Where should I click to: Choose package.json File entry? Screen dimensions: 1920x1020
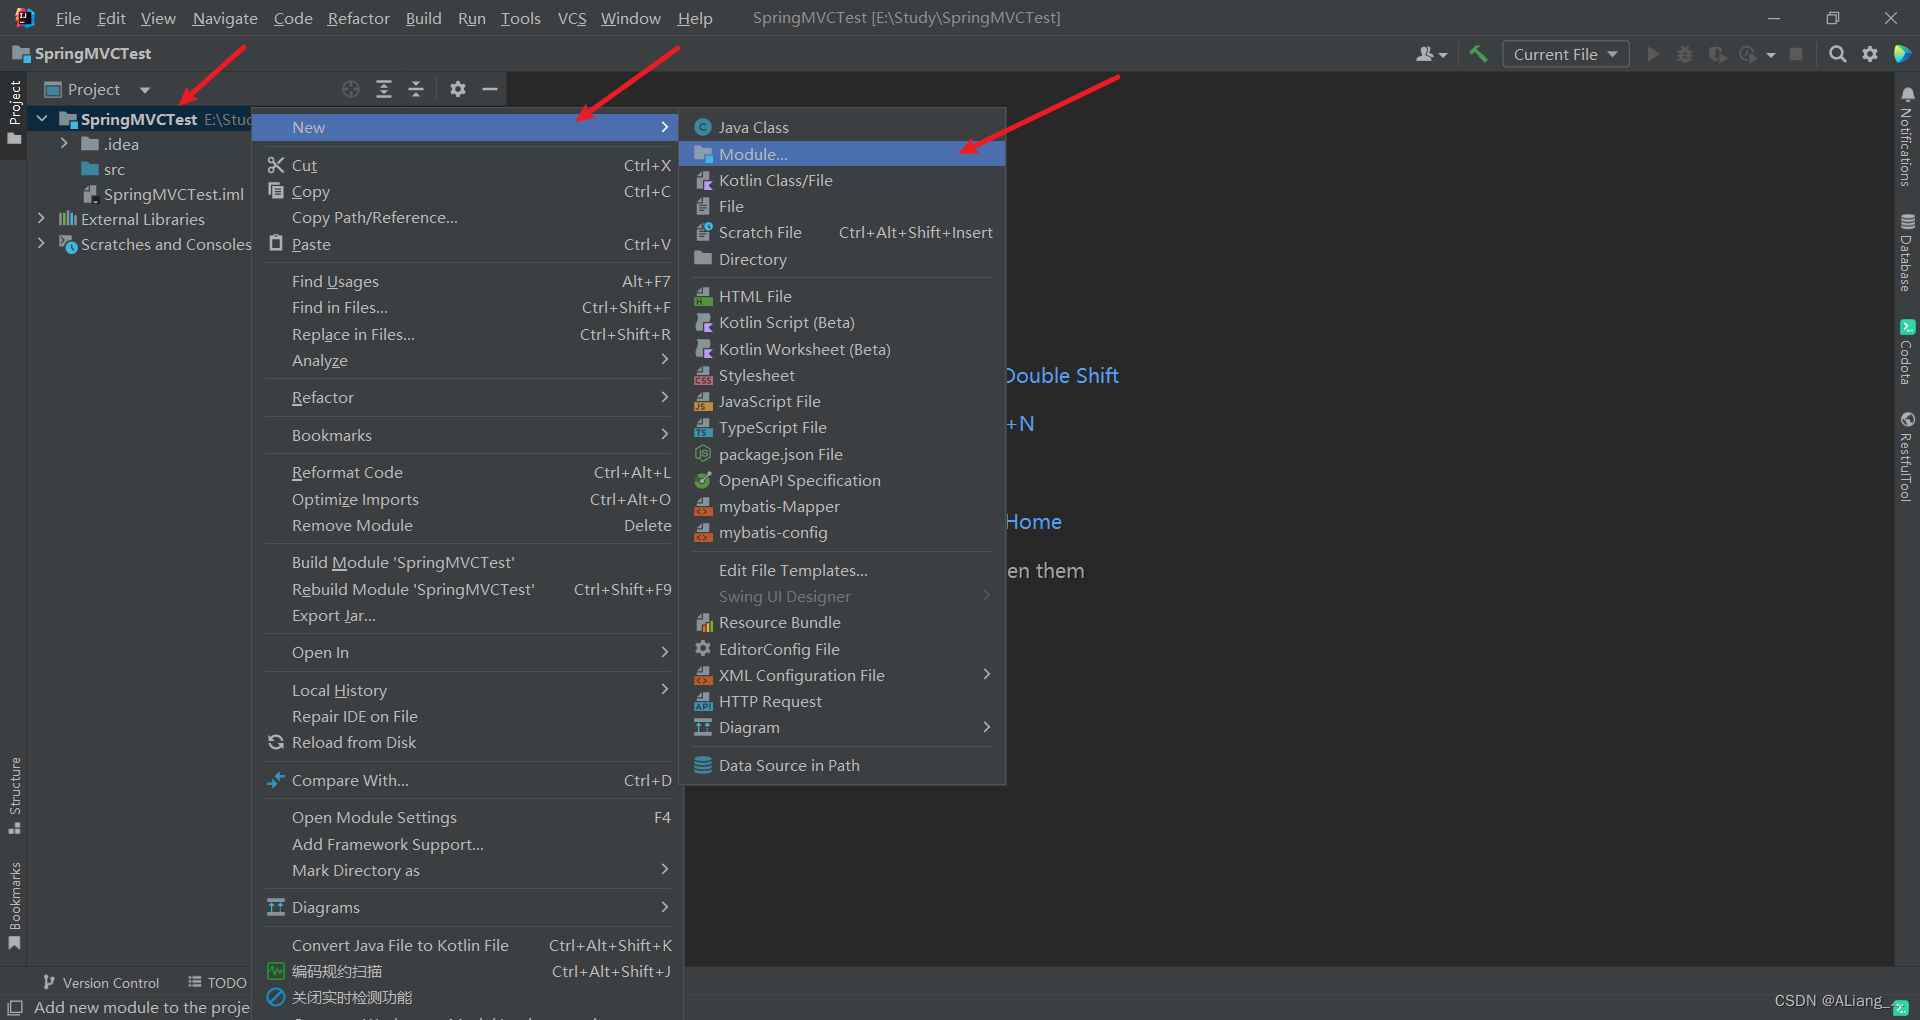pos(842,454)
